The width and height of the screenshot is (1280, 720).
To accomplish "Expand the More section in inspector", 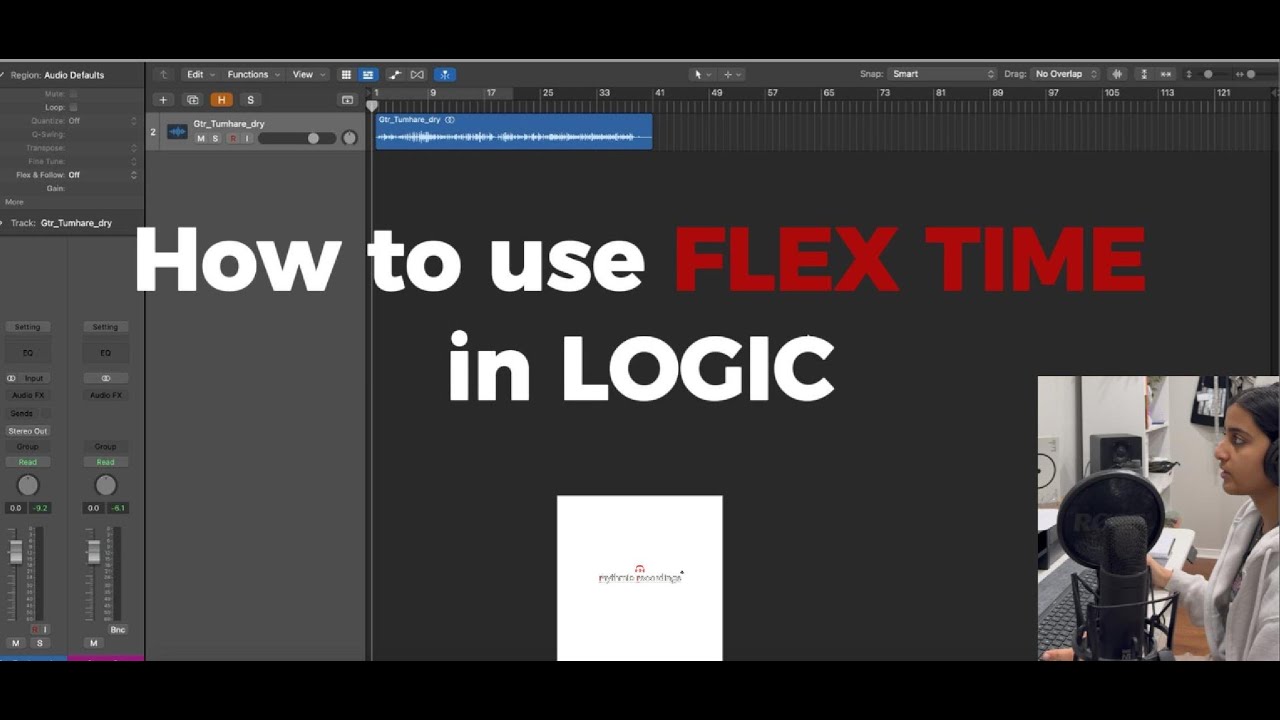I will pos(14,202).
